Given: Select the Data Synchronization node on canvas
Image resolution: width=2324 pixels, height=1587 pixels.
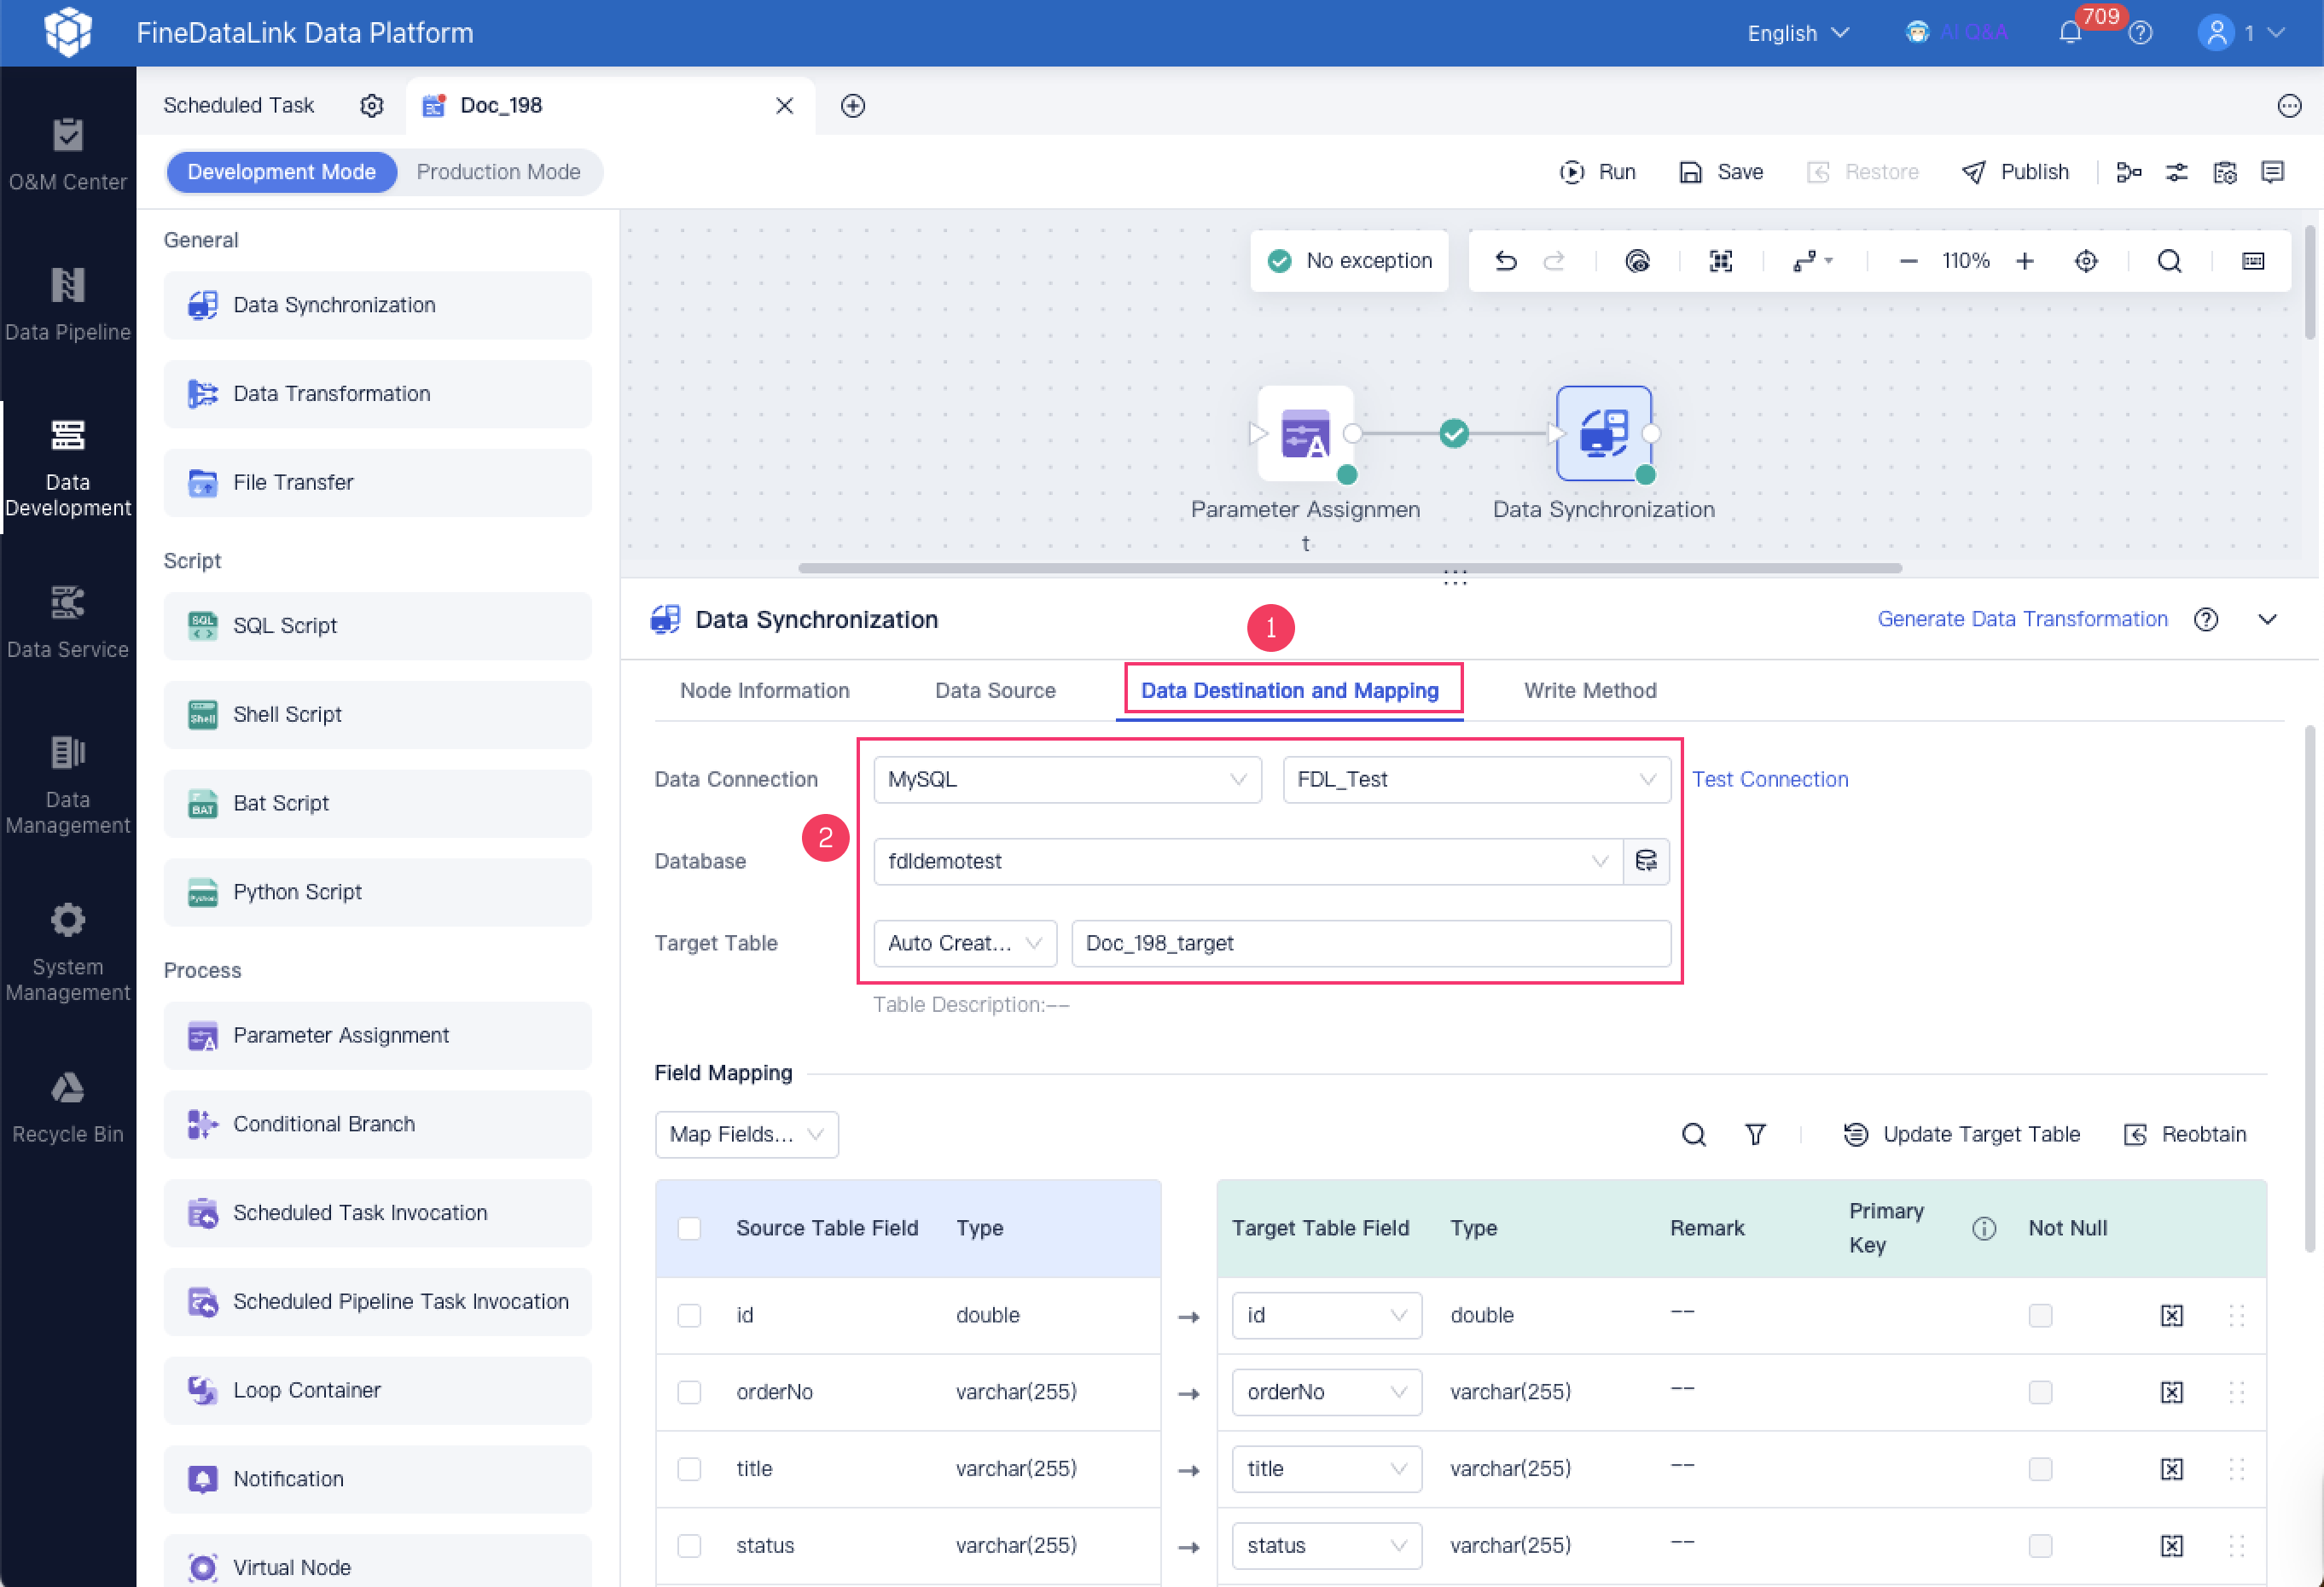Looking at the screenshot, I should pos(1603,434).
